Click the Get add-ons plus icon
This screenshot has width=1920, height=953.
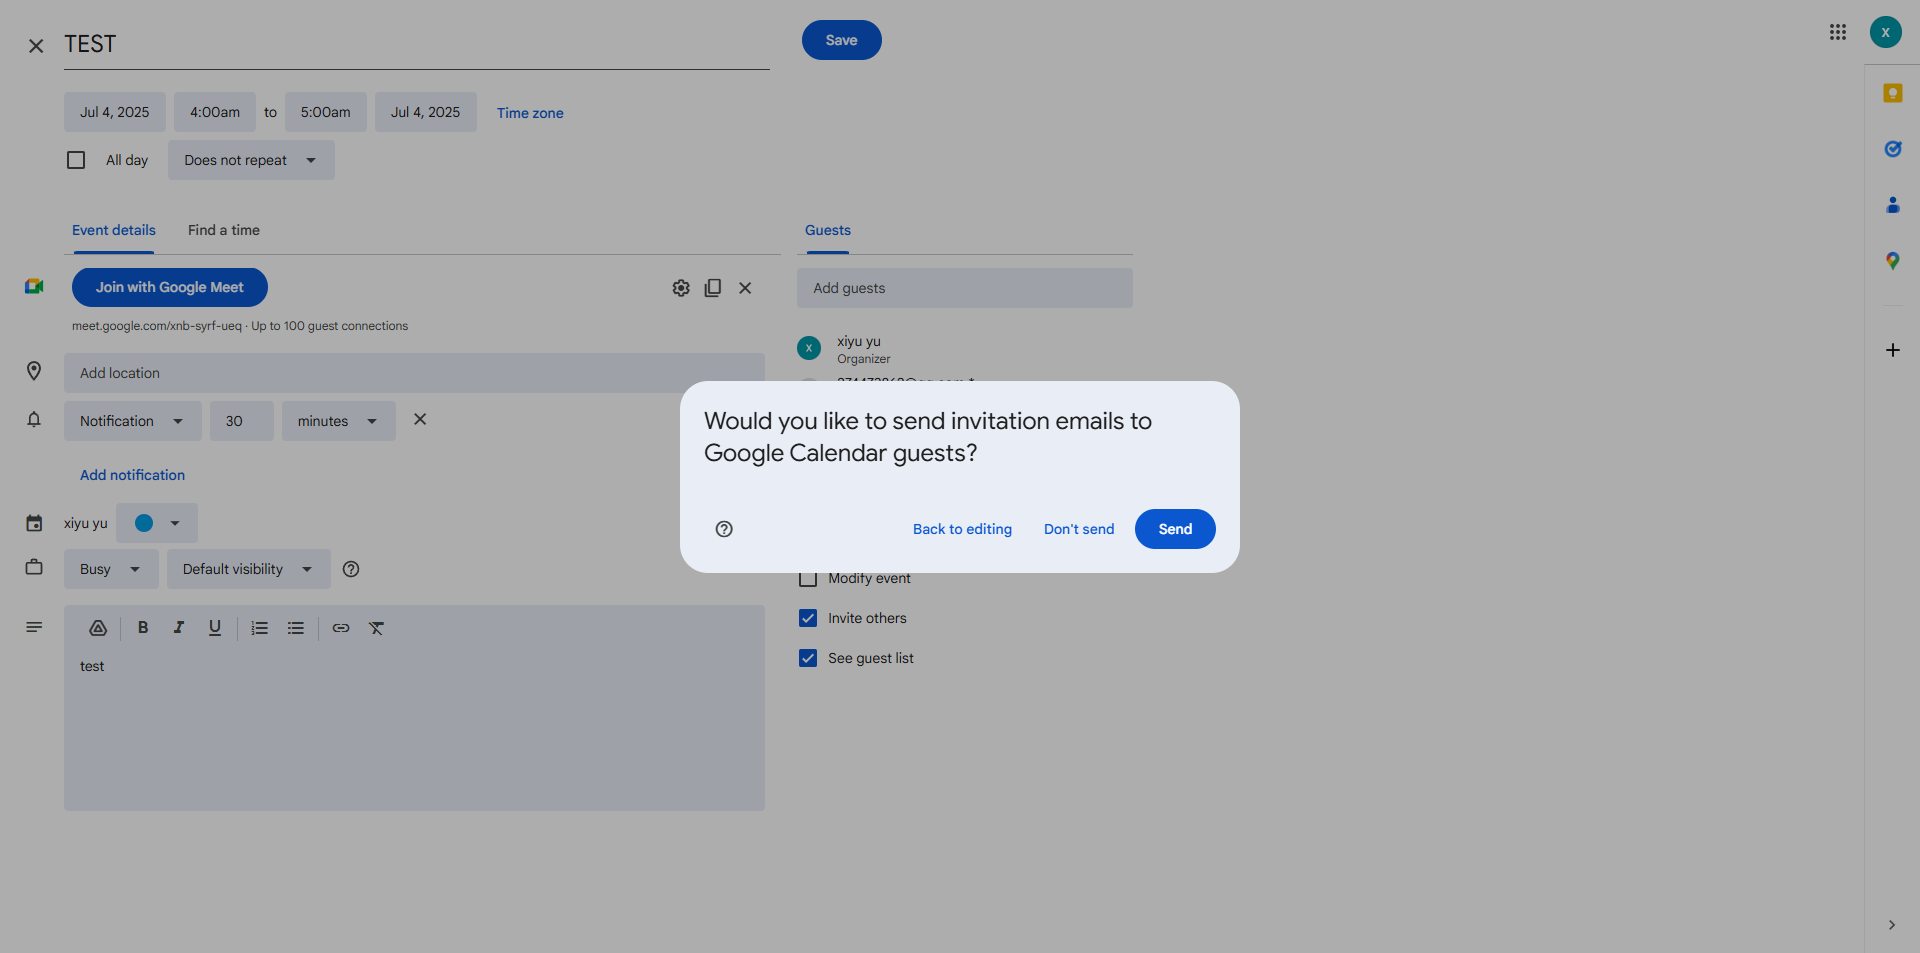[1892, 350]
